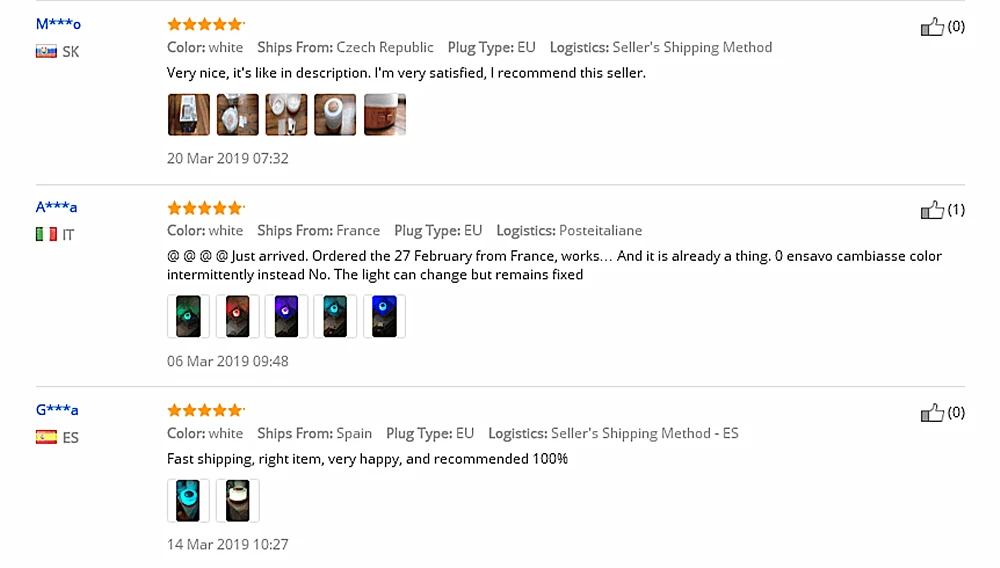Viewport: 1000px width, 568px height.
Task: View the purple light photo in A***a's review
Action: (x=286, y=316)
